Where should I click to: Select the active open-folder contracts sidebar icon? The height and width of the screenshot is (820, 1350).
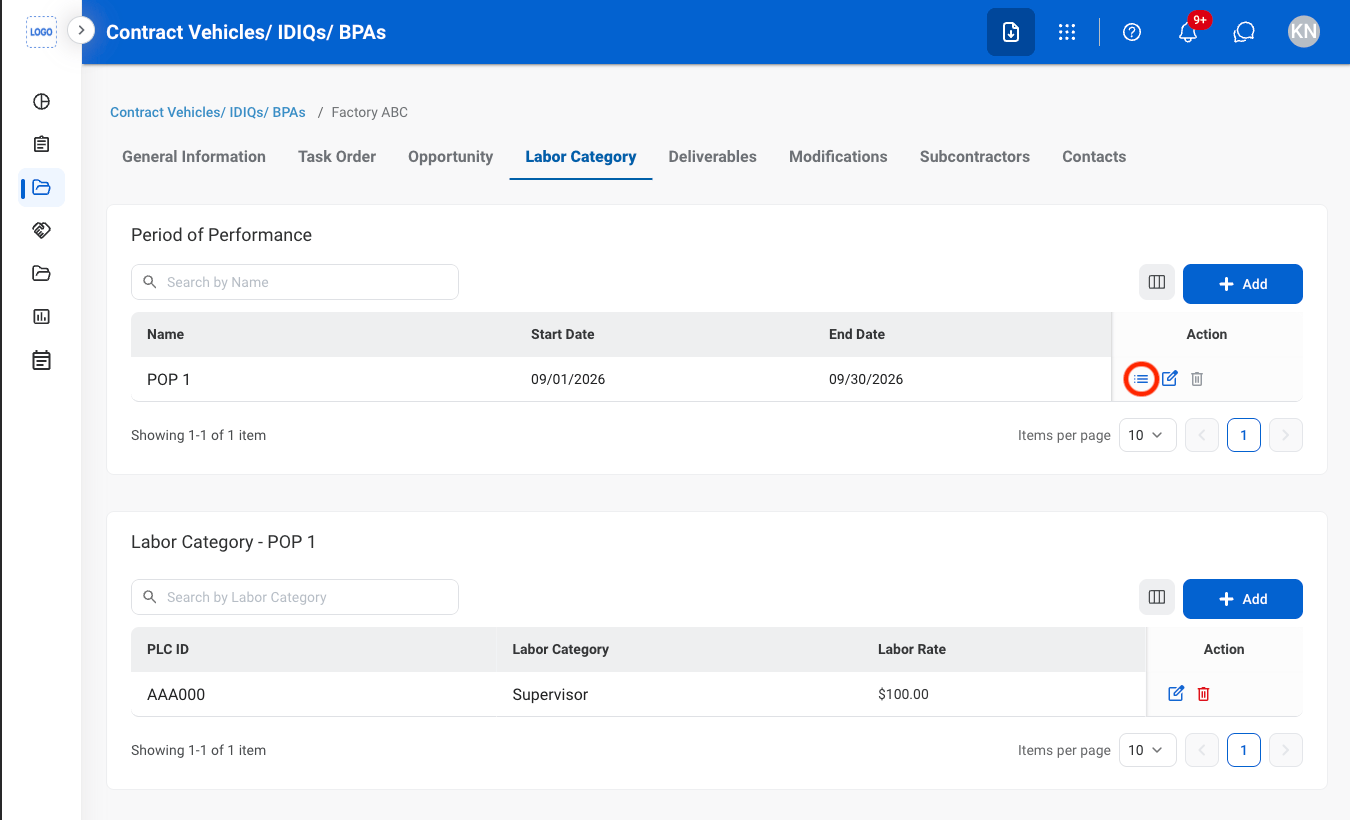click(41, 187)
